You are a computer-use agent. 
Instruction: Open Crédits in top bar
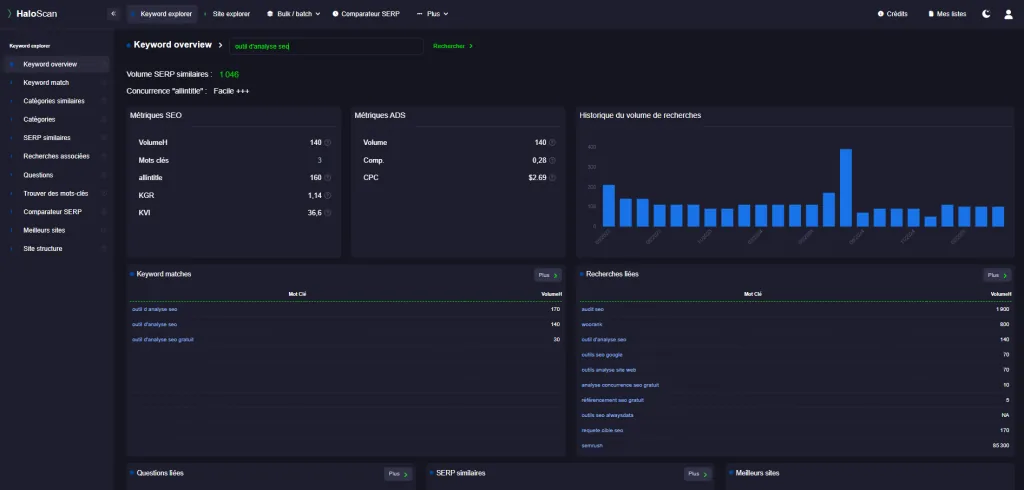pyautogui.click(x=892, y=14)
